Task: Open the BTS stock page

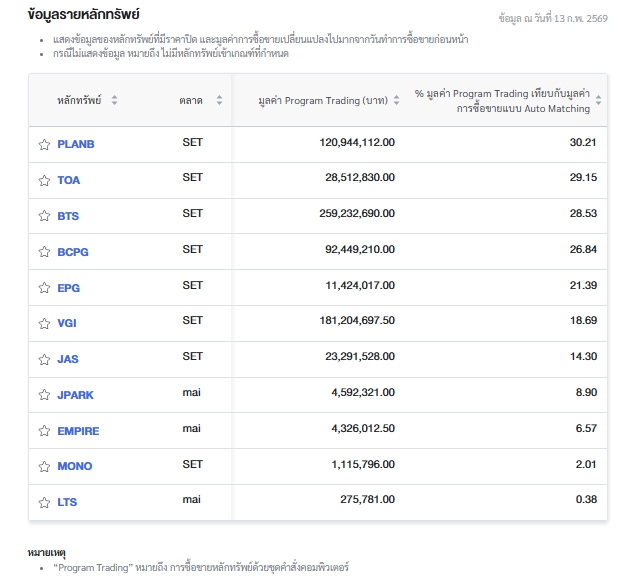Action: point(68,216)
